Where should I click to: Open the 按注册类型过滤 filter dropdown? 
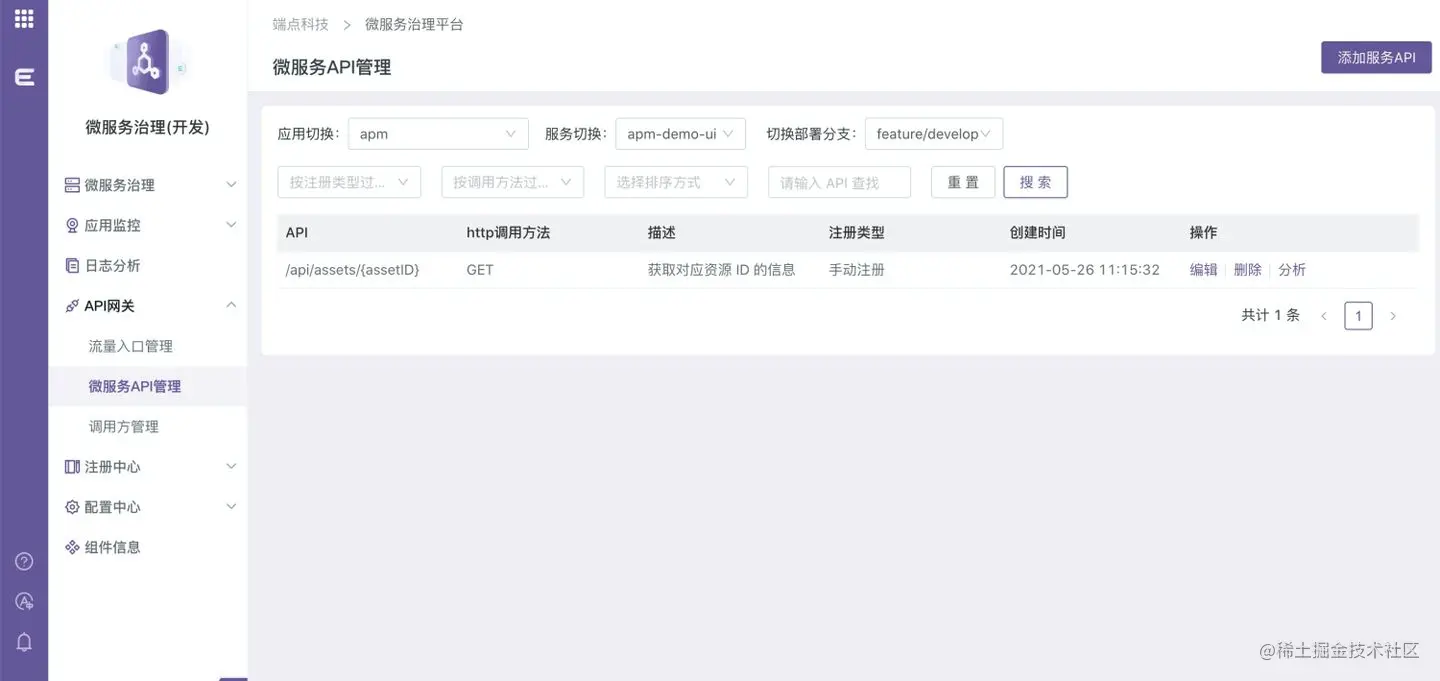(349, 182)
